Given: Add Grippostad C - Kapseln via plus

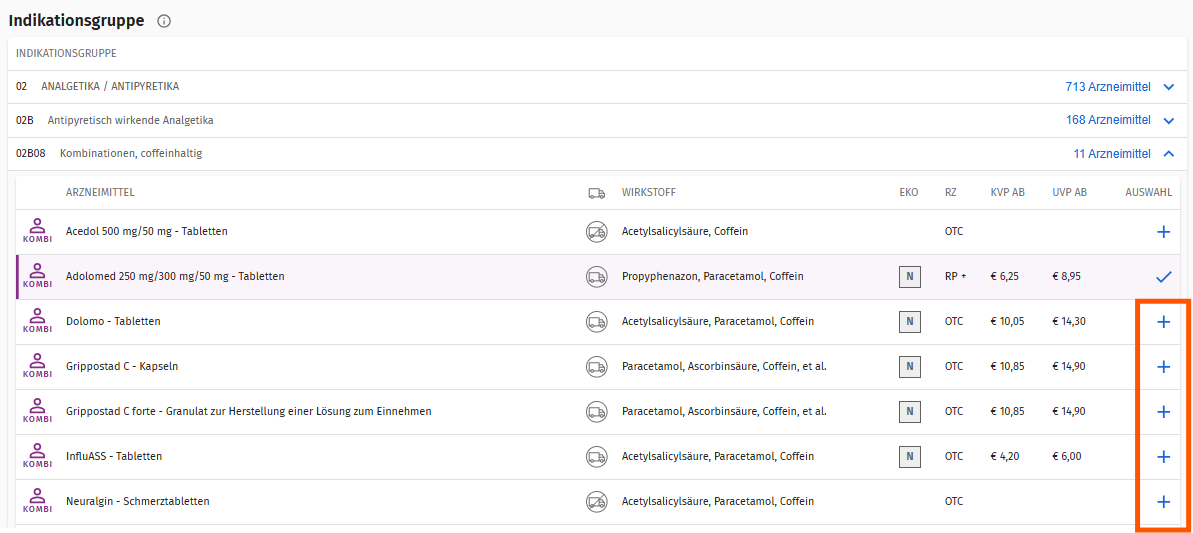Looking at the screenshot, I should (1163, 366).
